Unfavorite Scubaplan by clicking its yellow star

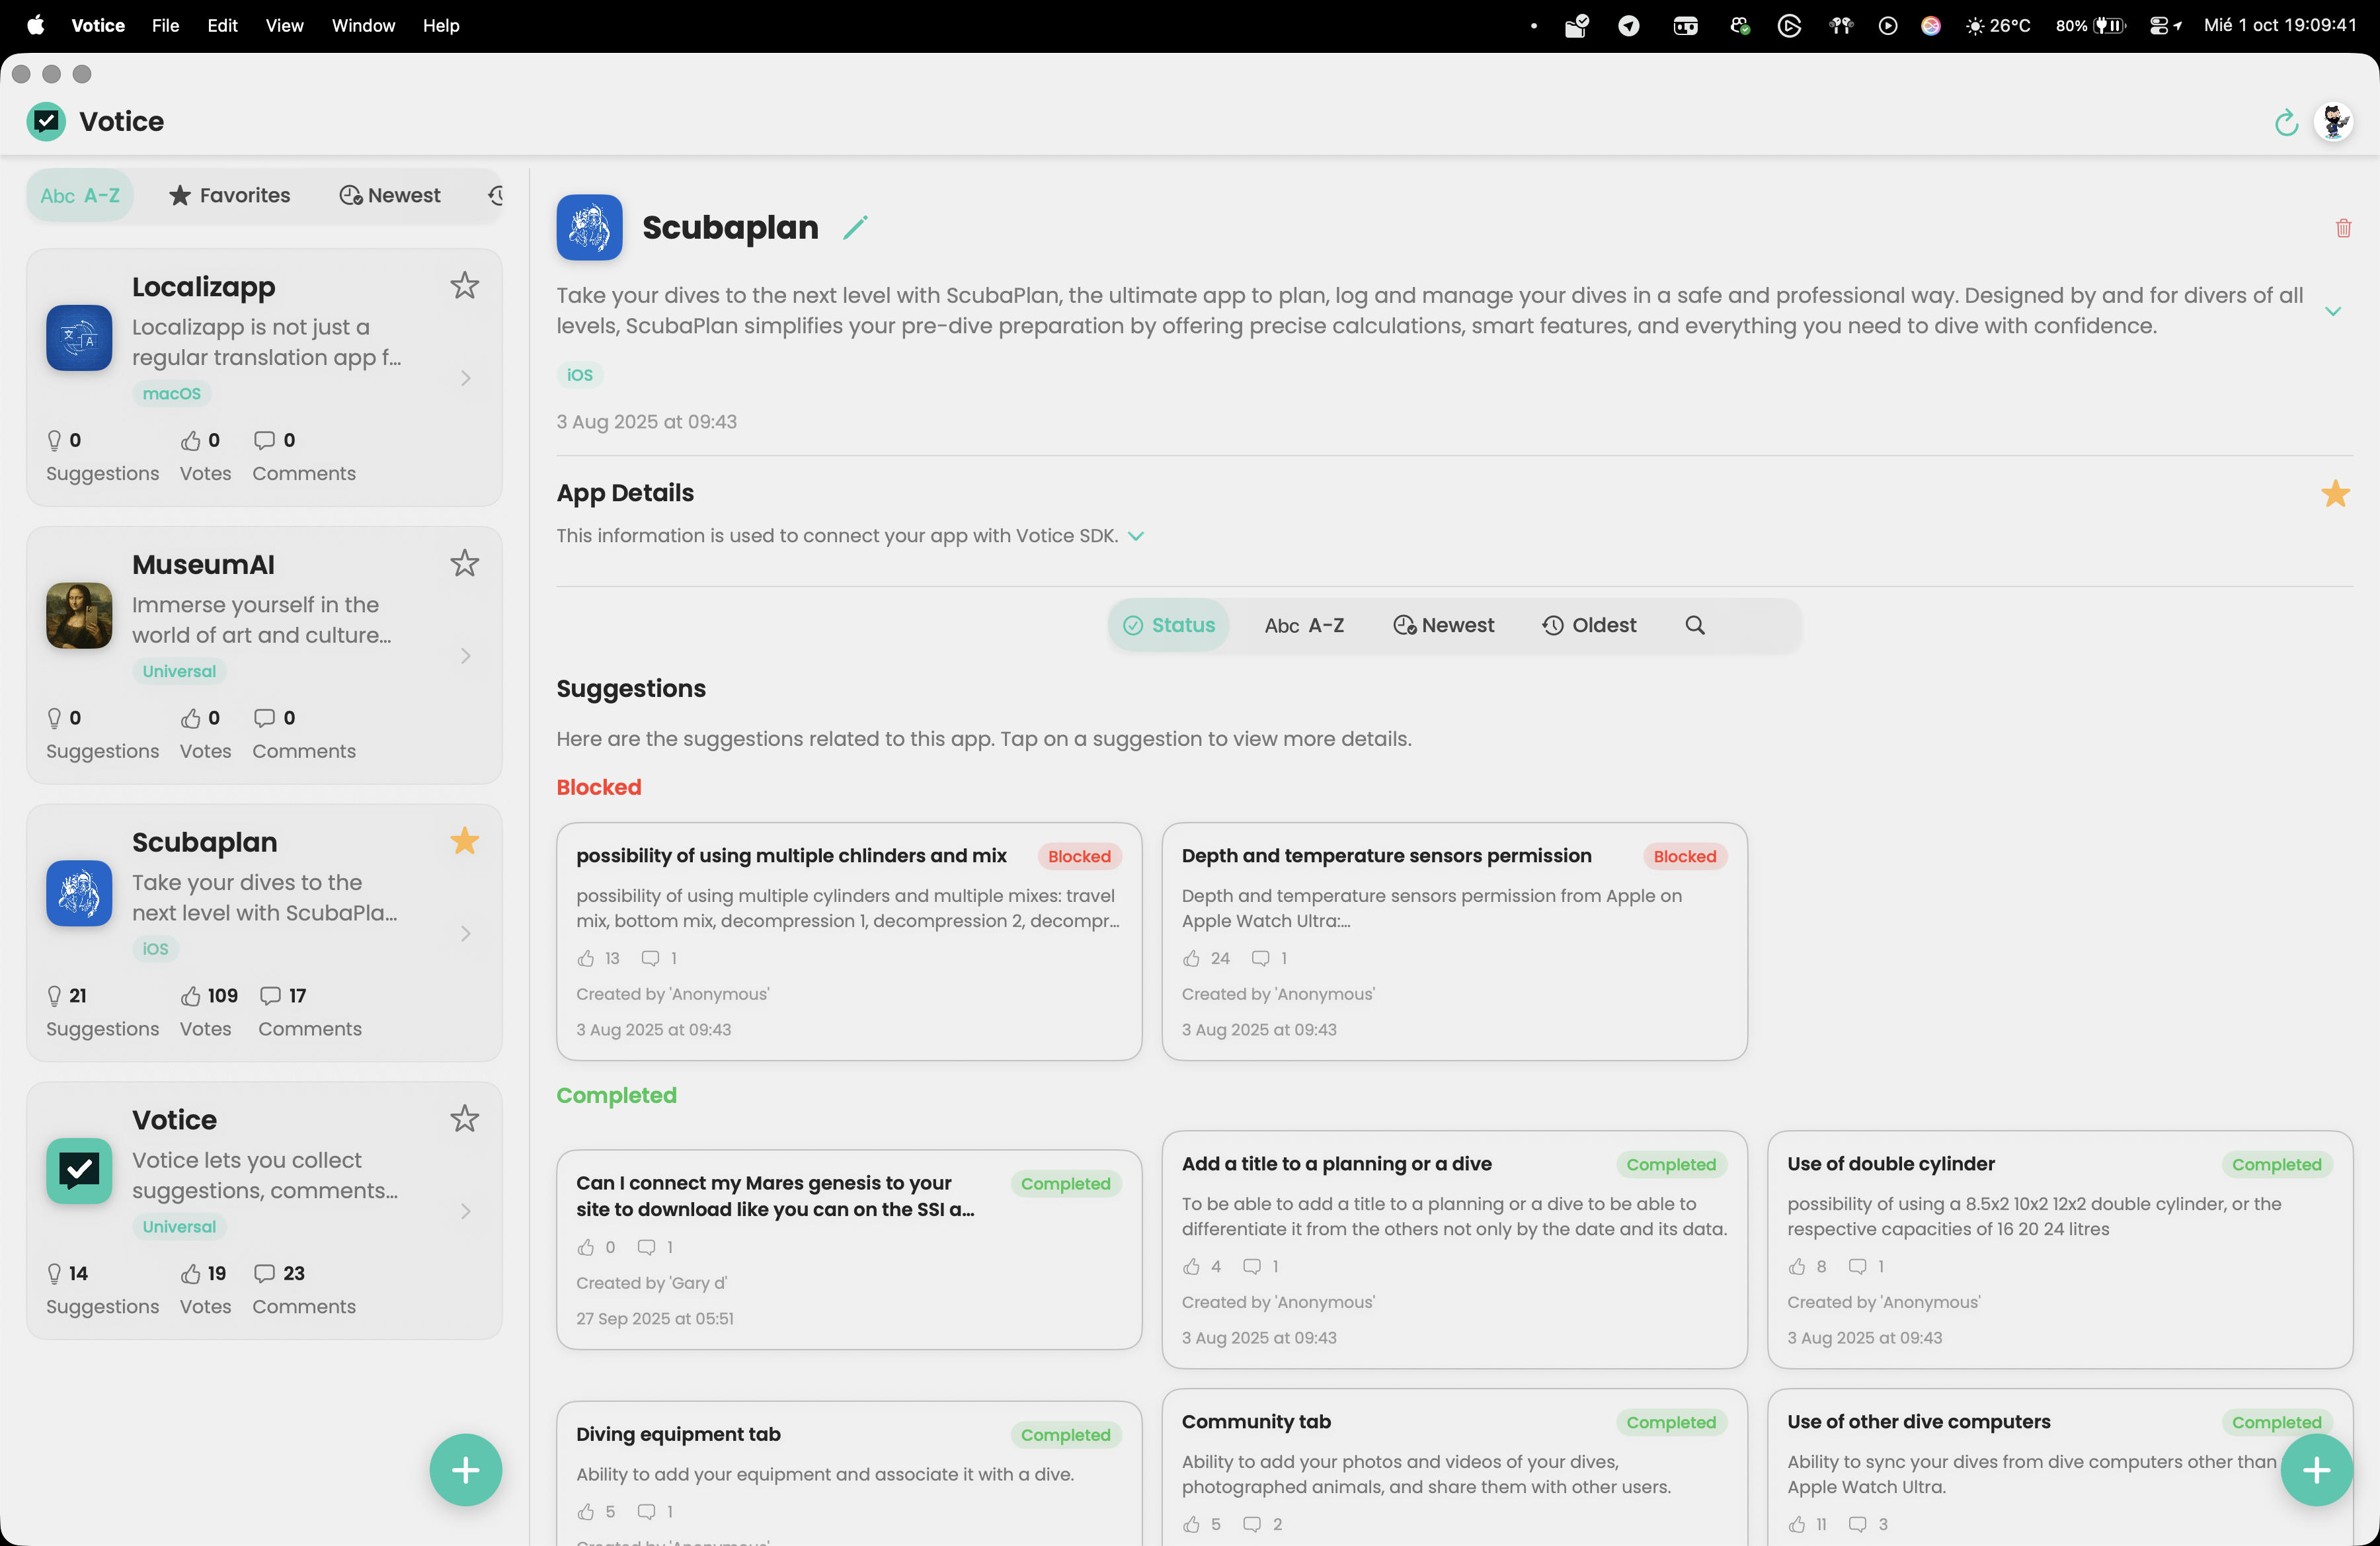(464, 840)
